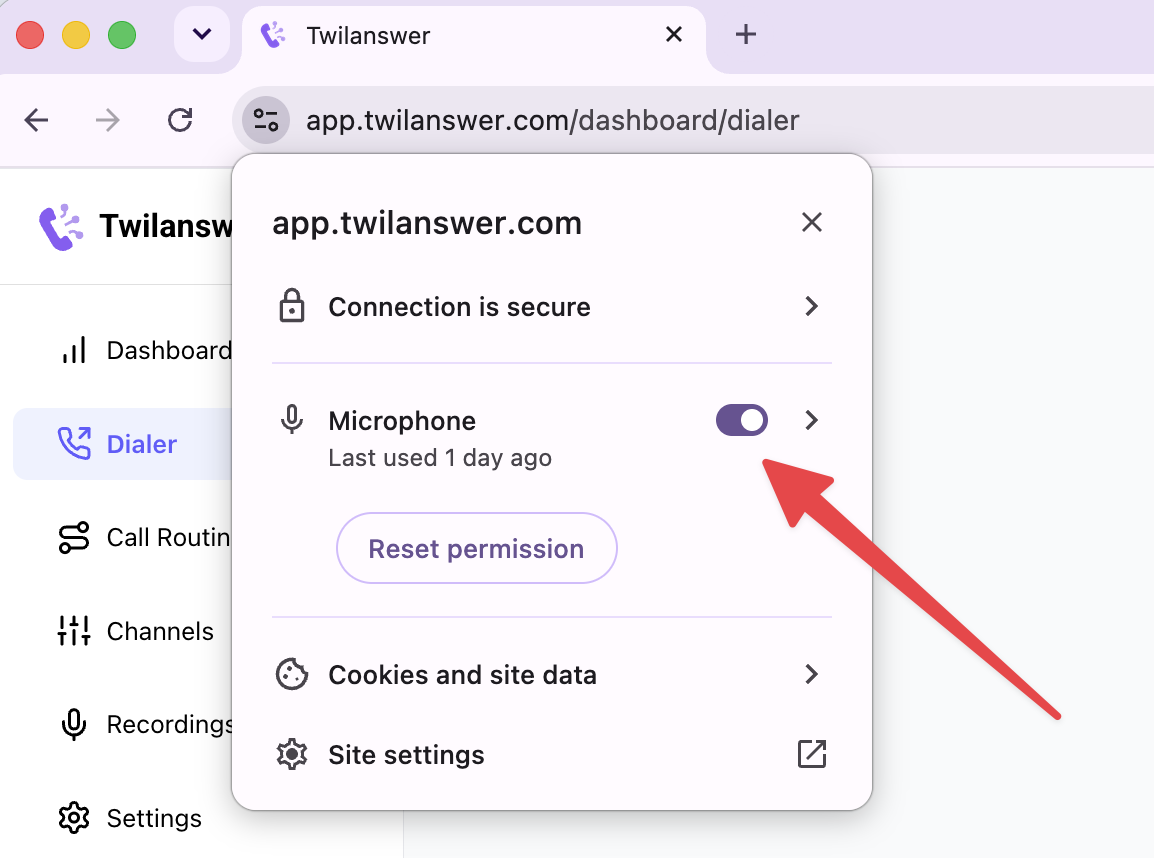Open Site settings external link icon
The width and height of the screenshot is (1154, 858).
coord(812,754)
